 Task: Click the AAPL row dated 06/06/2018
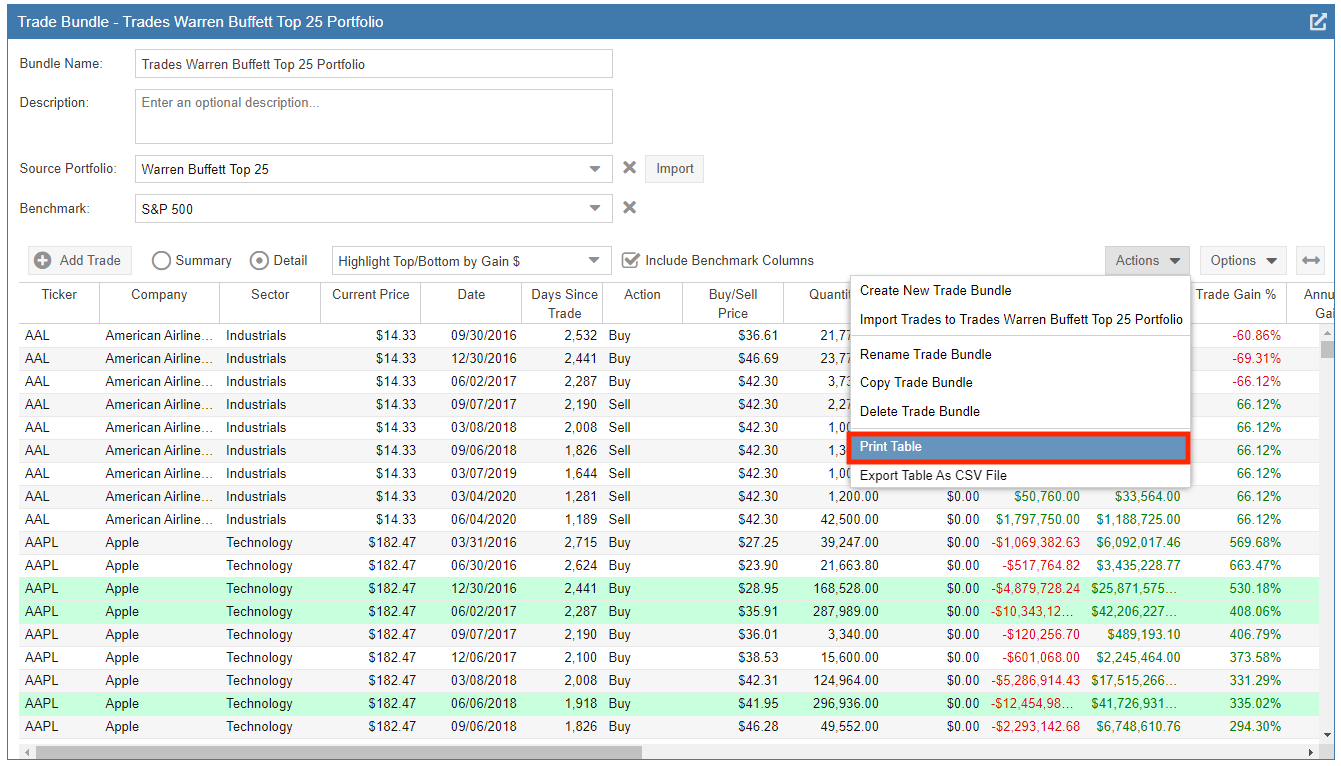click(669, 703)
